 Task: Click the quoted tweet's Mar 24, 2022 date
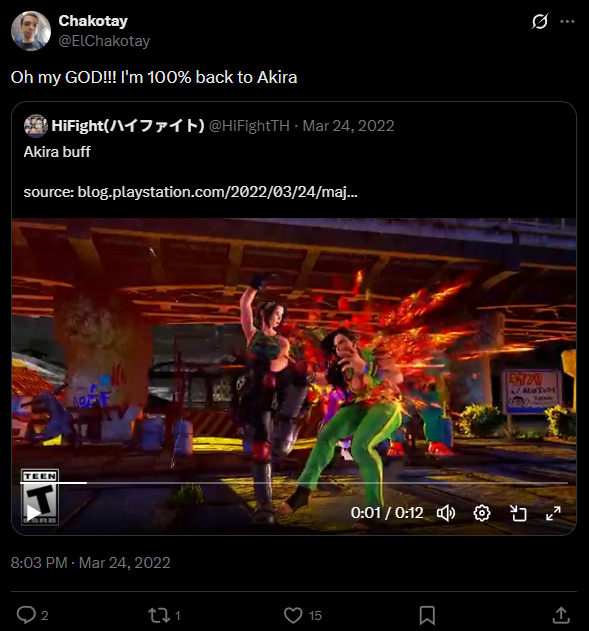[x=348, y=126]
